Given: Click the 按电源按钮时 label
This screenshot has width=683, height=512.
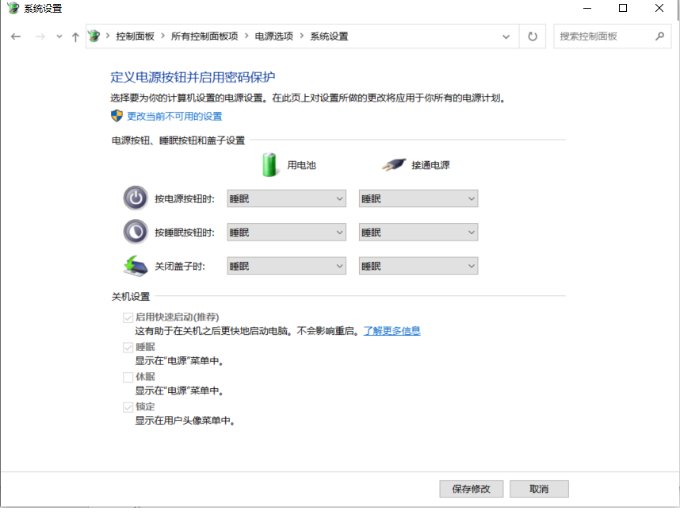Looking at the screenshot, I should click(185, 199).
